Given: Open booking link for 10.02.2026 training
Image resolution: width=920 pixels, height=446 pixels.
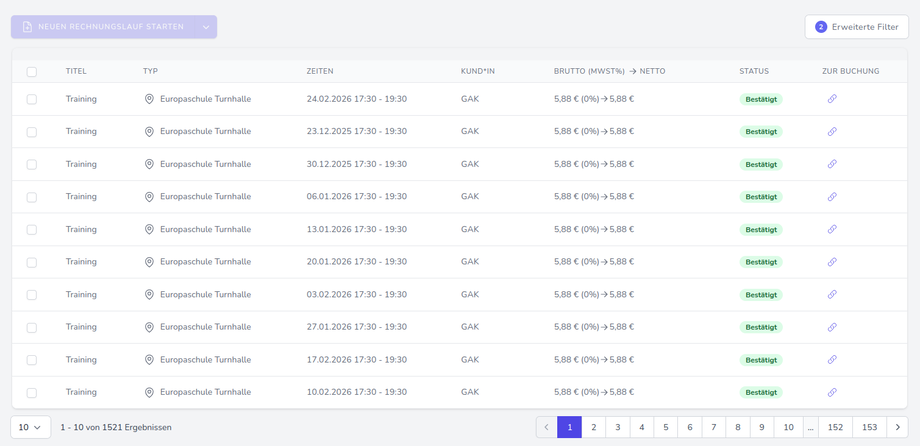Looking at the screenshot, I should (x=831, y=392).
